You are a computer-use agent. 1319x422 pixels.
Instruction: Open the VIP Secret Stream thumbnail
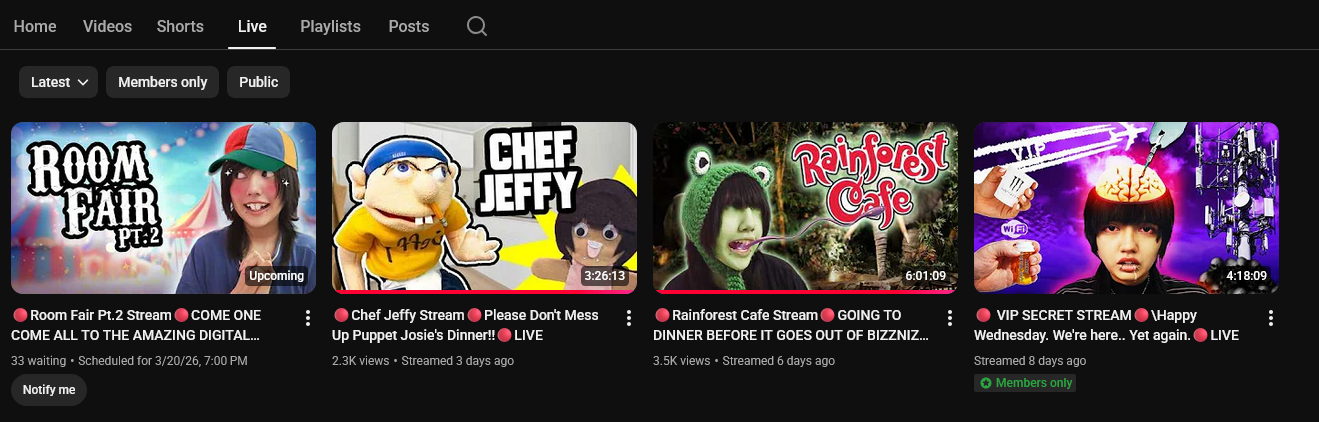(x=1126, y=208)
